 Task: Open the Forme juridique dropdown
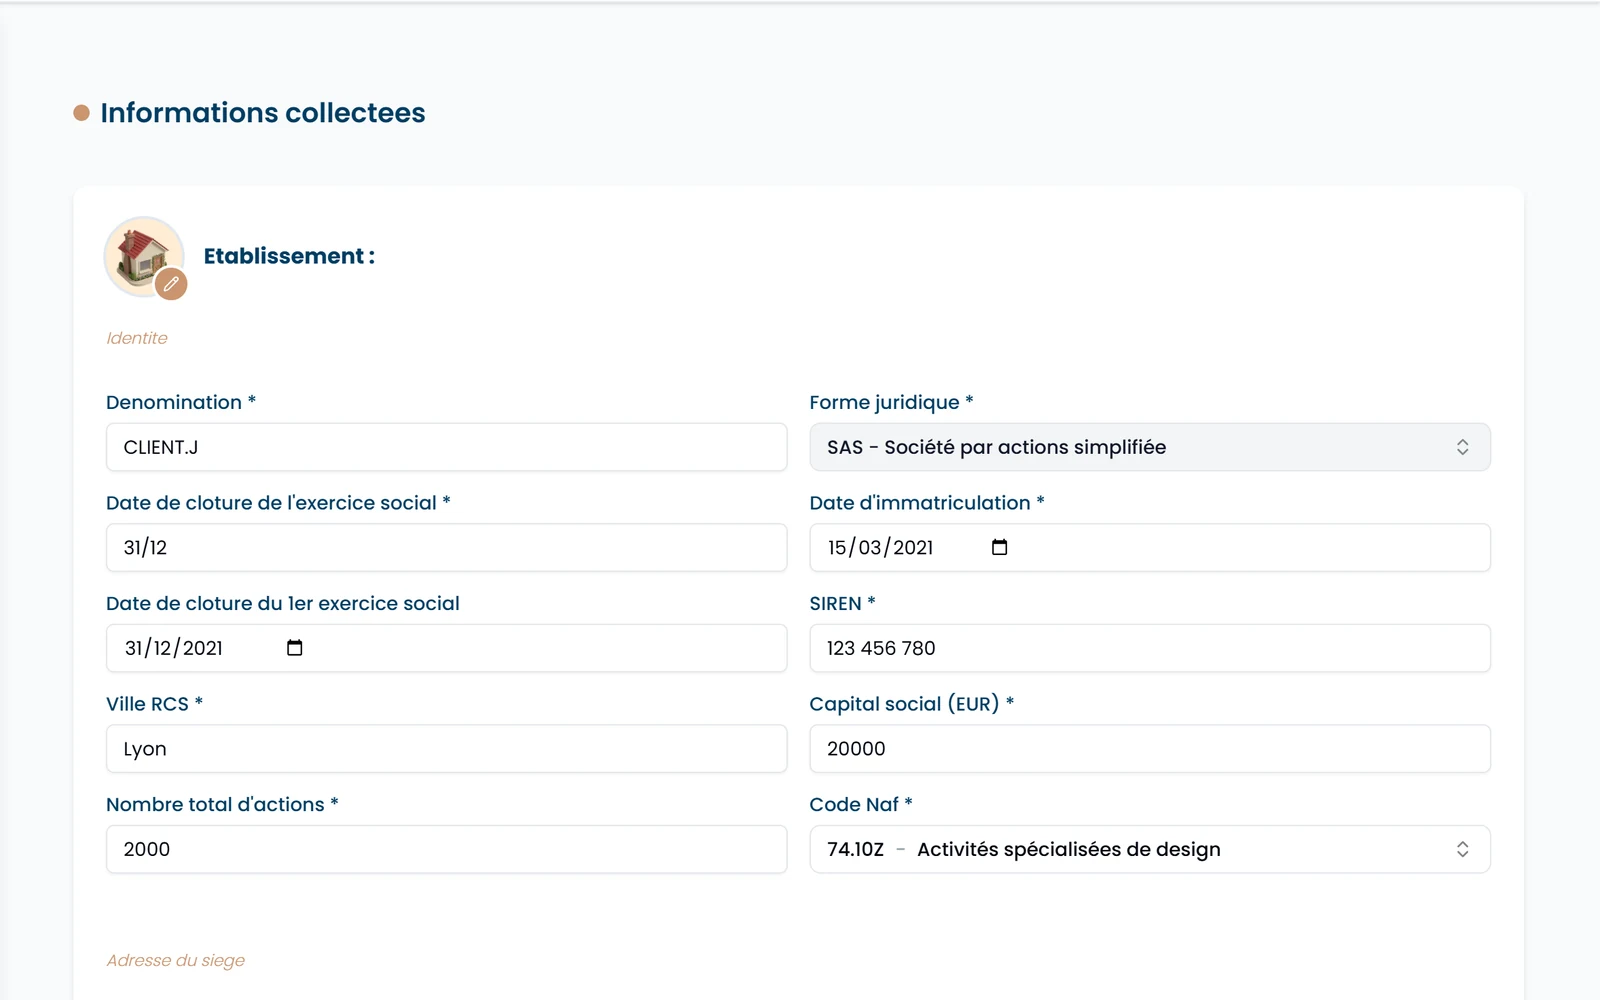(1150, 447)
